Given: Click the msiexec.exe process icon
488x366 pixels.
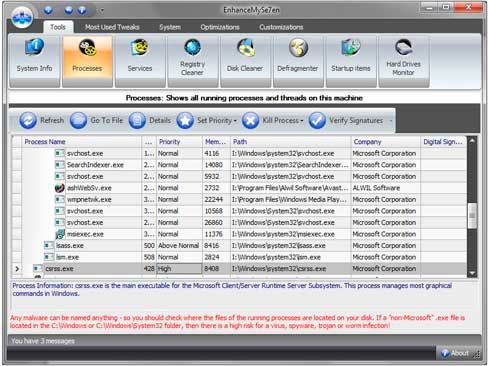Looking at the screenshot, I should [x=60, y=234].
